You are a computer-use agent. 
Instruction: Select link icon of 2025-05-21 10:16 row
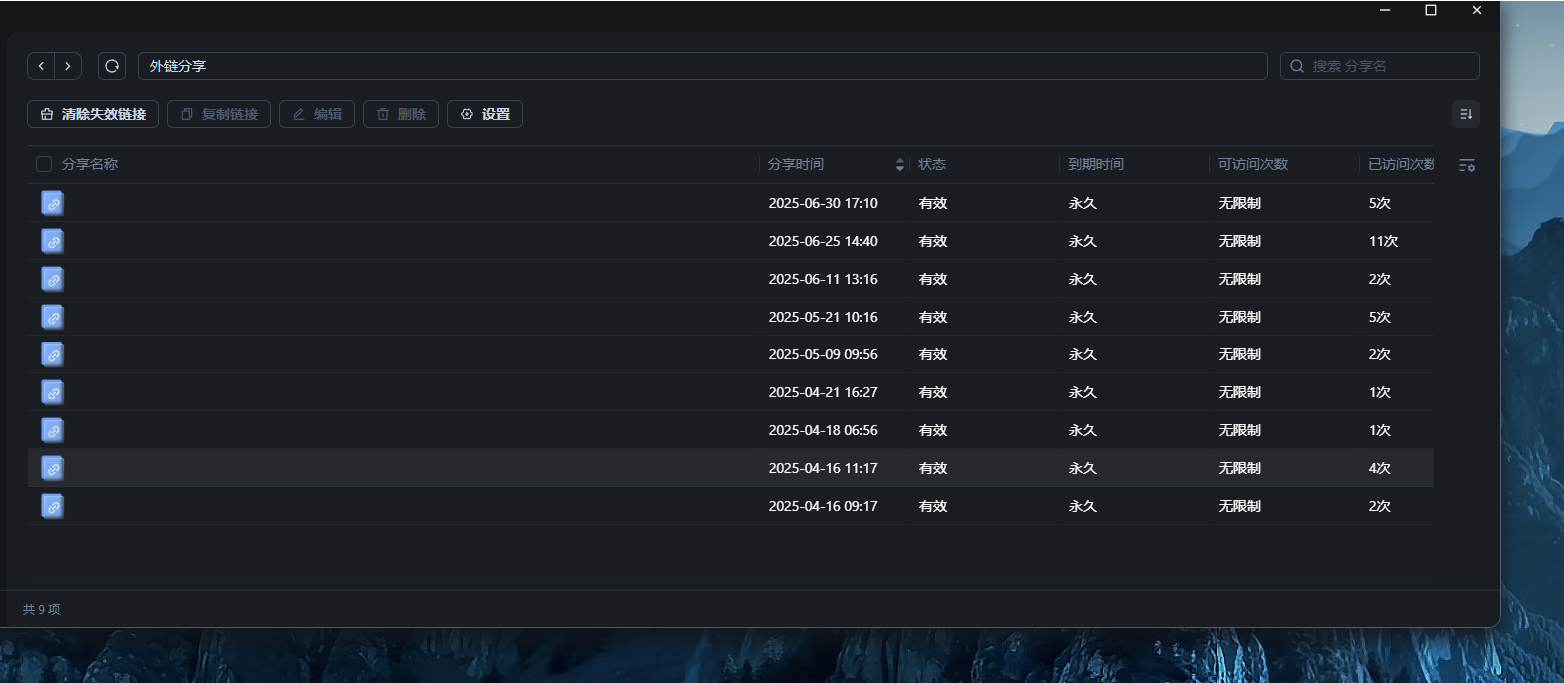pos(53,317)
